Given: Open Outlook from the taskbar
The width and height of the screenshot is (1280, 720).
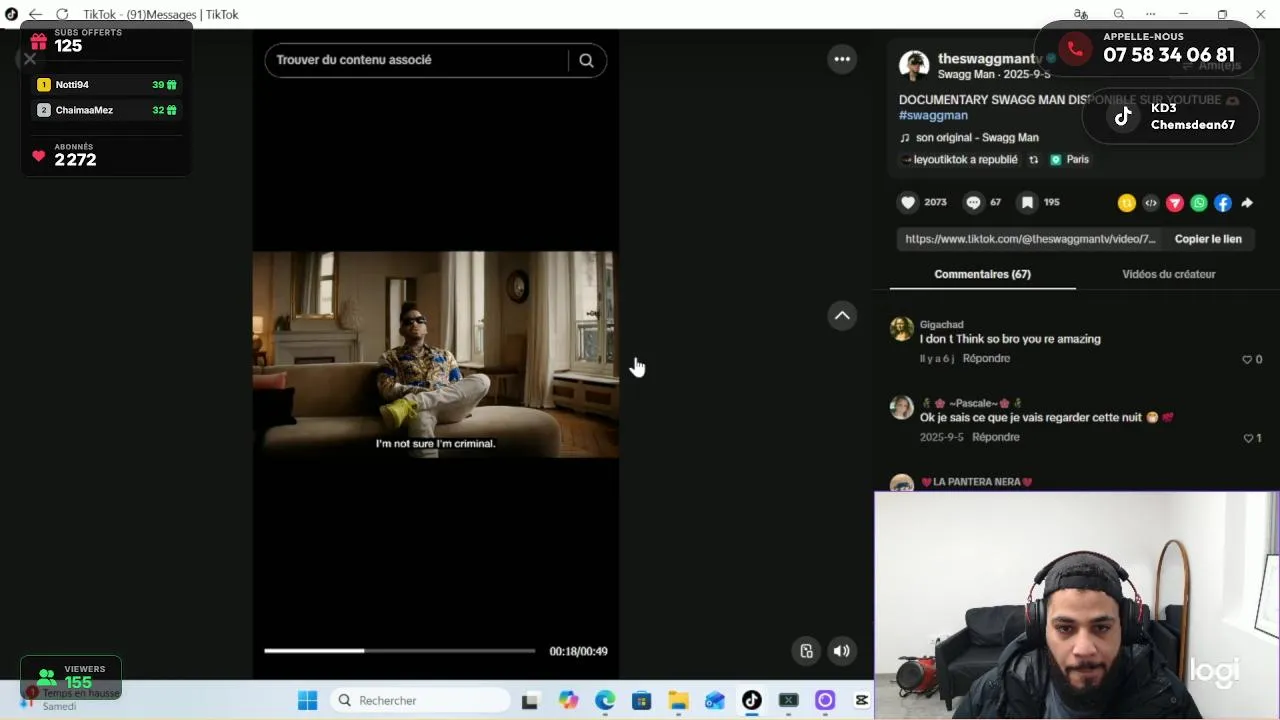Looking at the screenshot, I should pos(714,700).
